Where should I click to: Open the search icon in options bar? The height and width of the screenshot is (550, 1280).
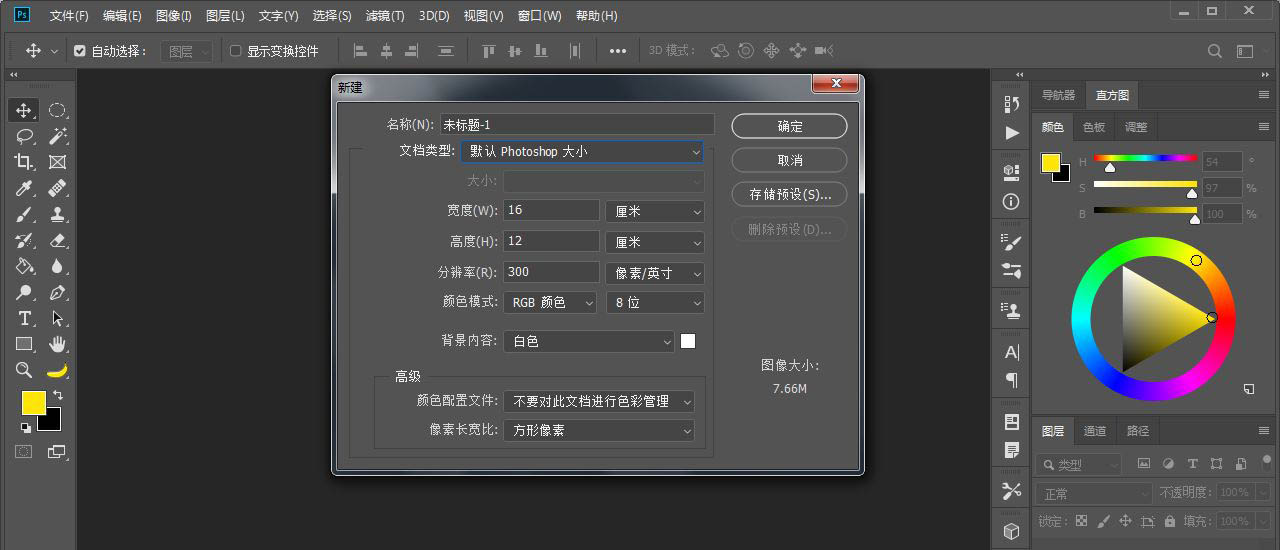[x=1214, y=51]
